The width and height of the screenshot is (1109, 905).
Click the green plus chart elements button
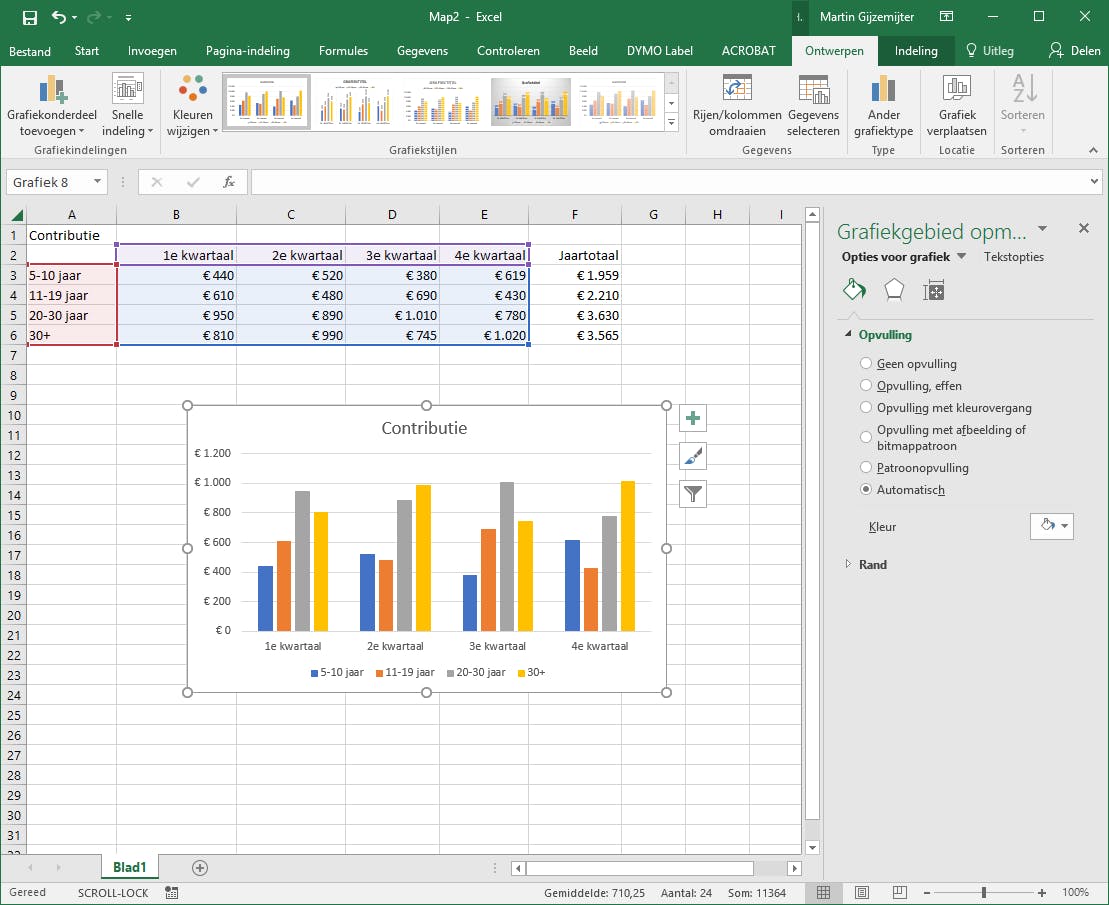(x=693, y=418)
